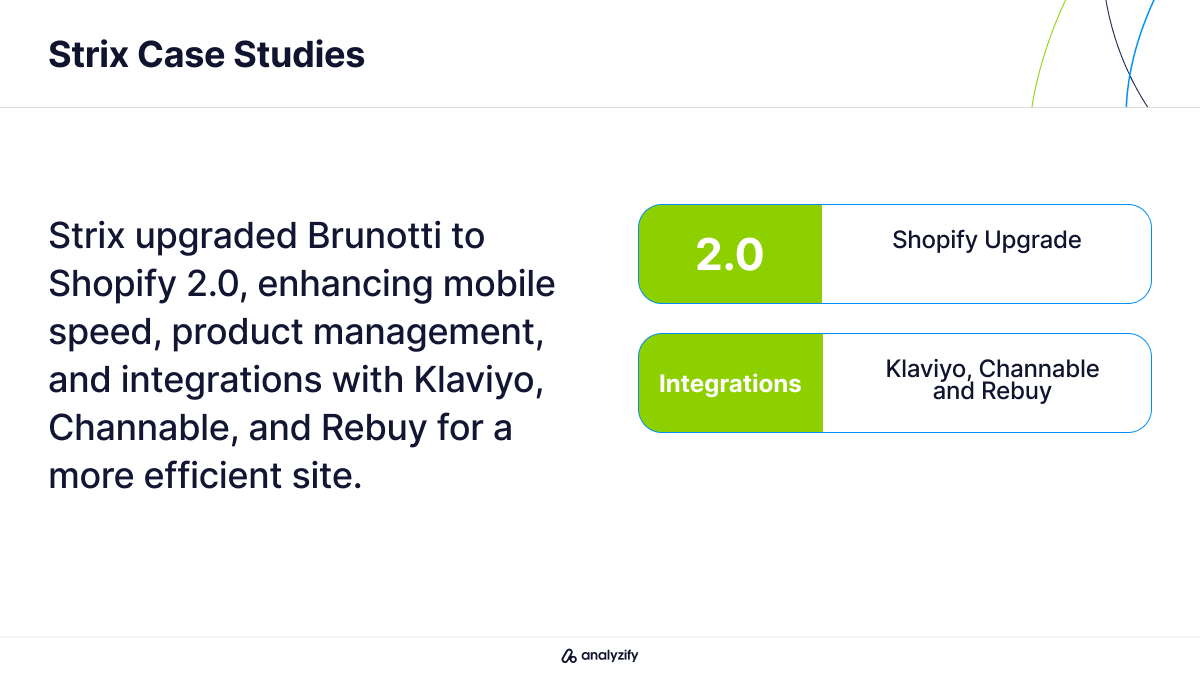
Task: Click the Shopify Upgrade card outline
Action: [895, 254]
